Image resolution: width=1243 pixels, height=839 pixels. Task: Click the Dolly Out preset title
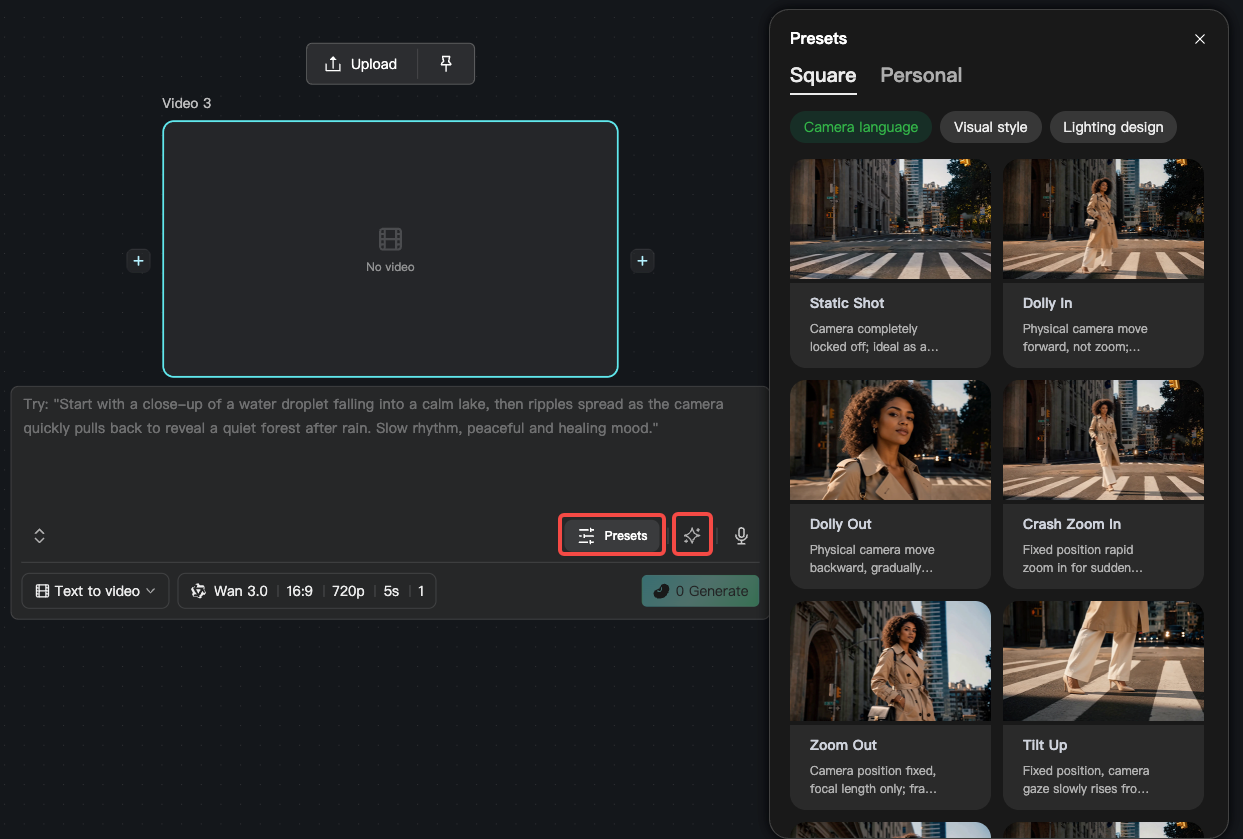tap(841, 524)
